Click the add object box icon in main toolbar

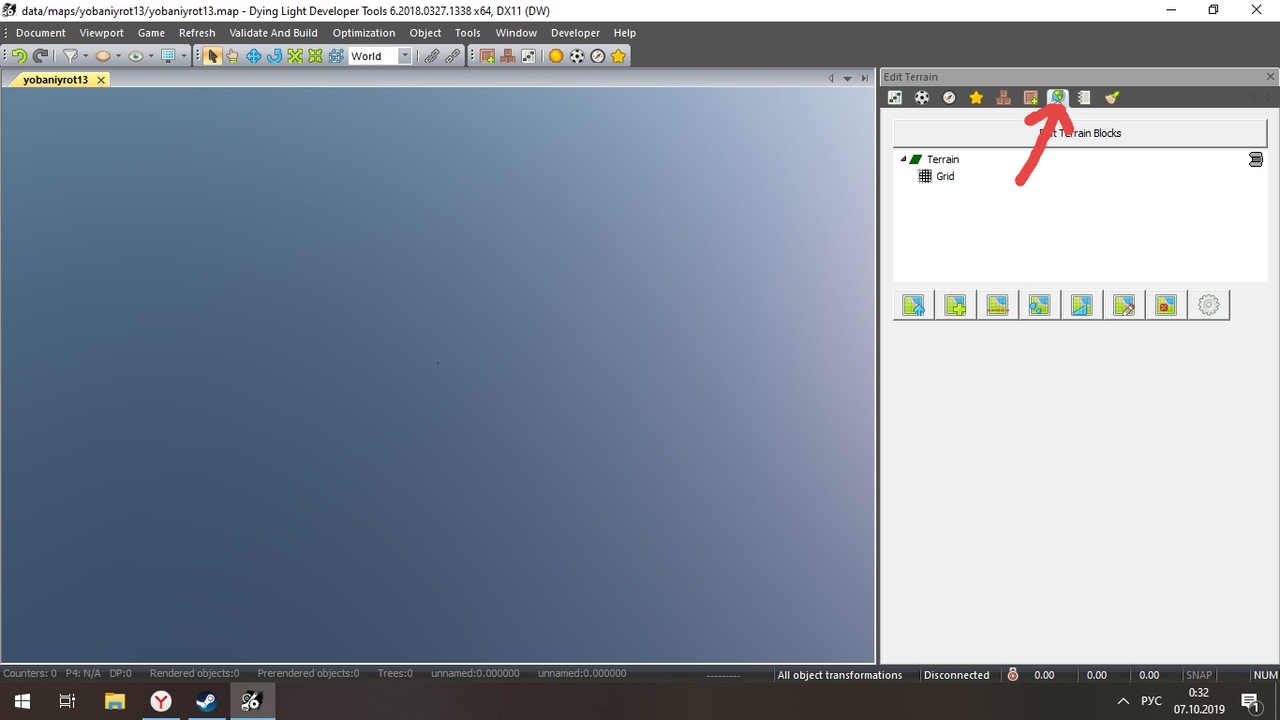[x=487, y=56]
